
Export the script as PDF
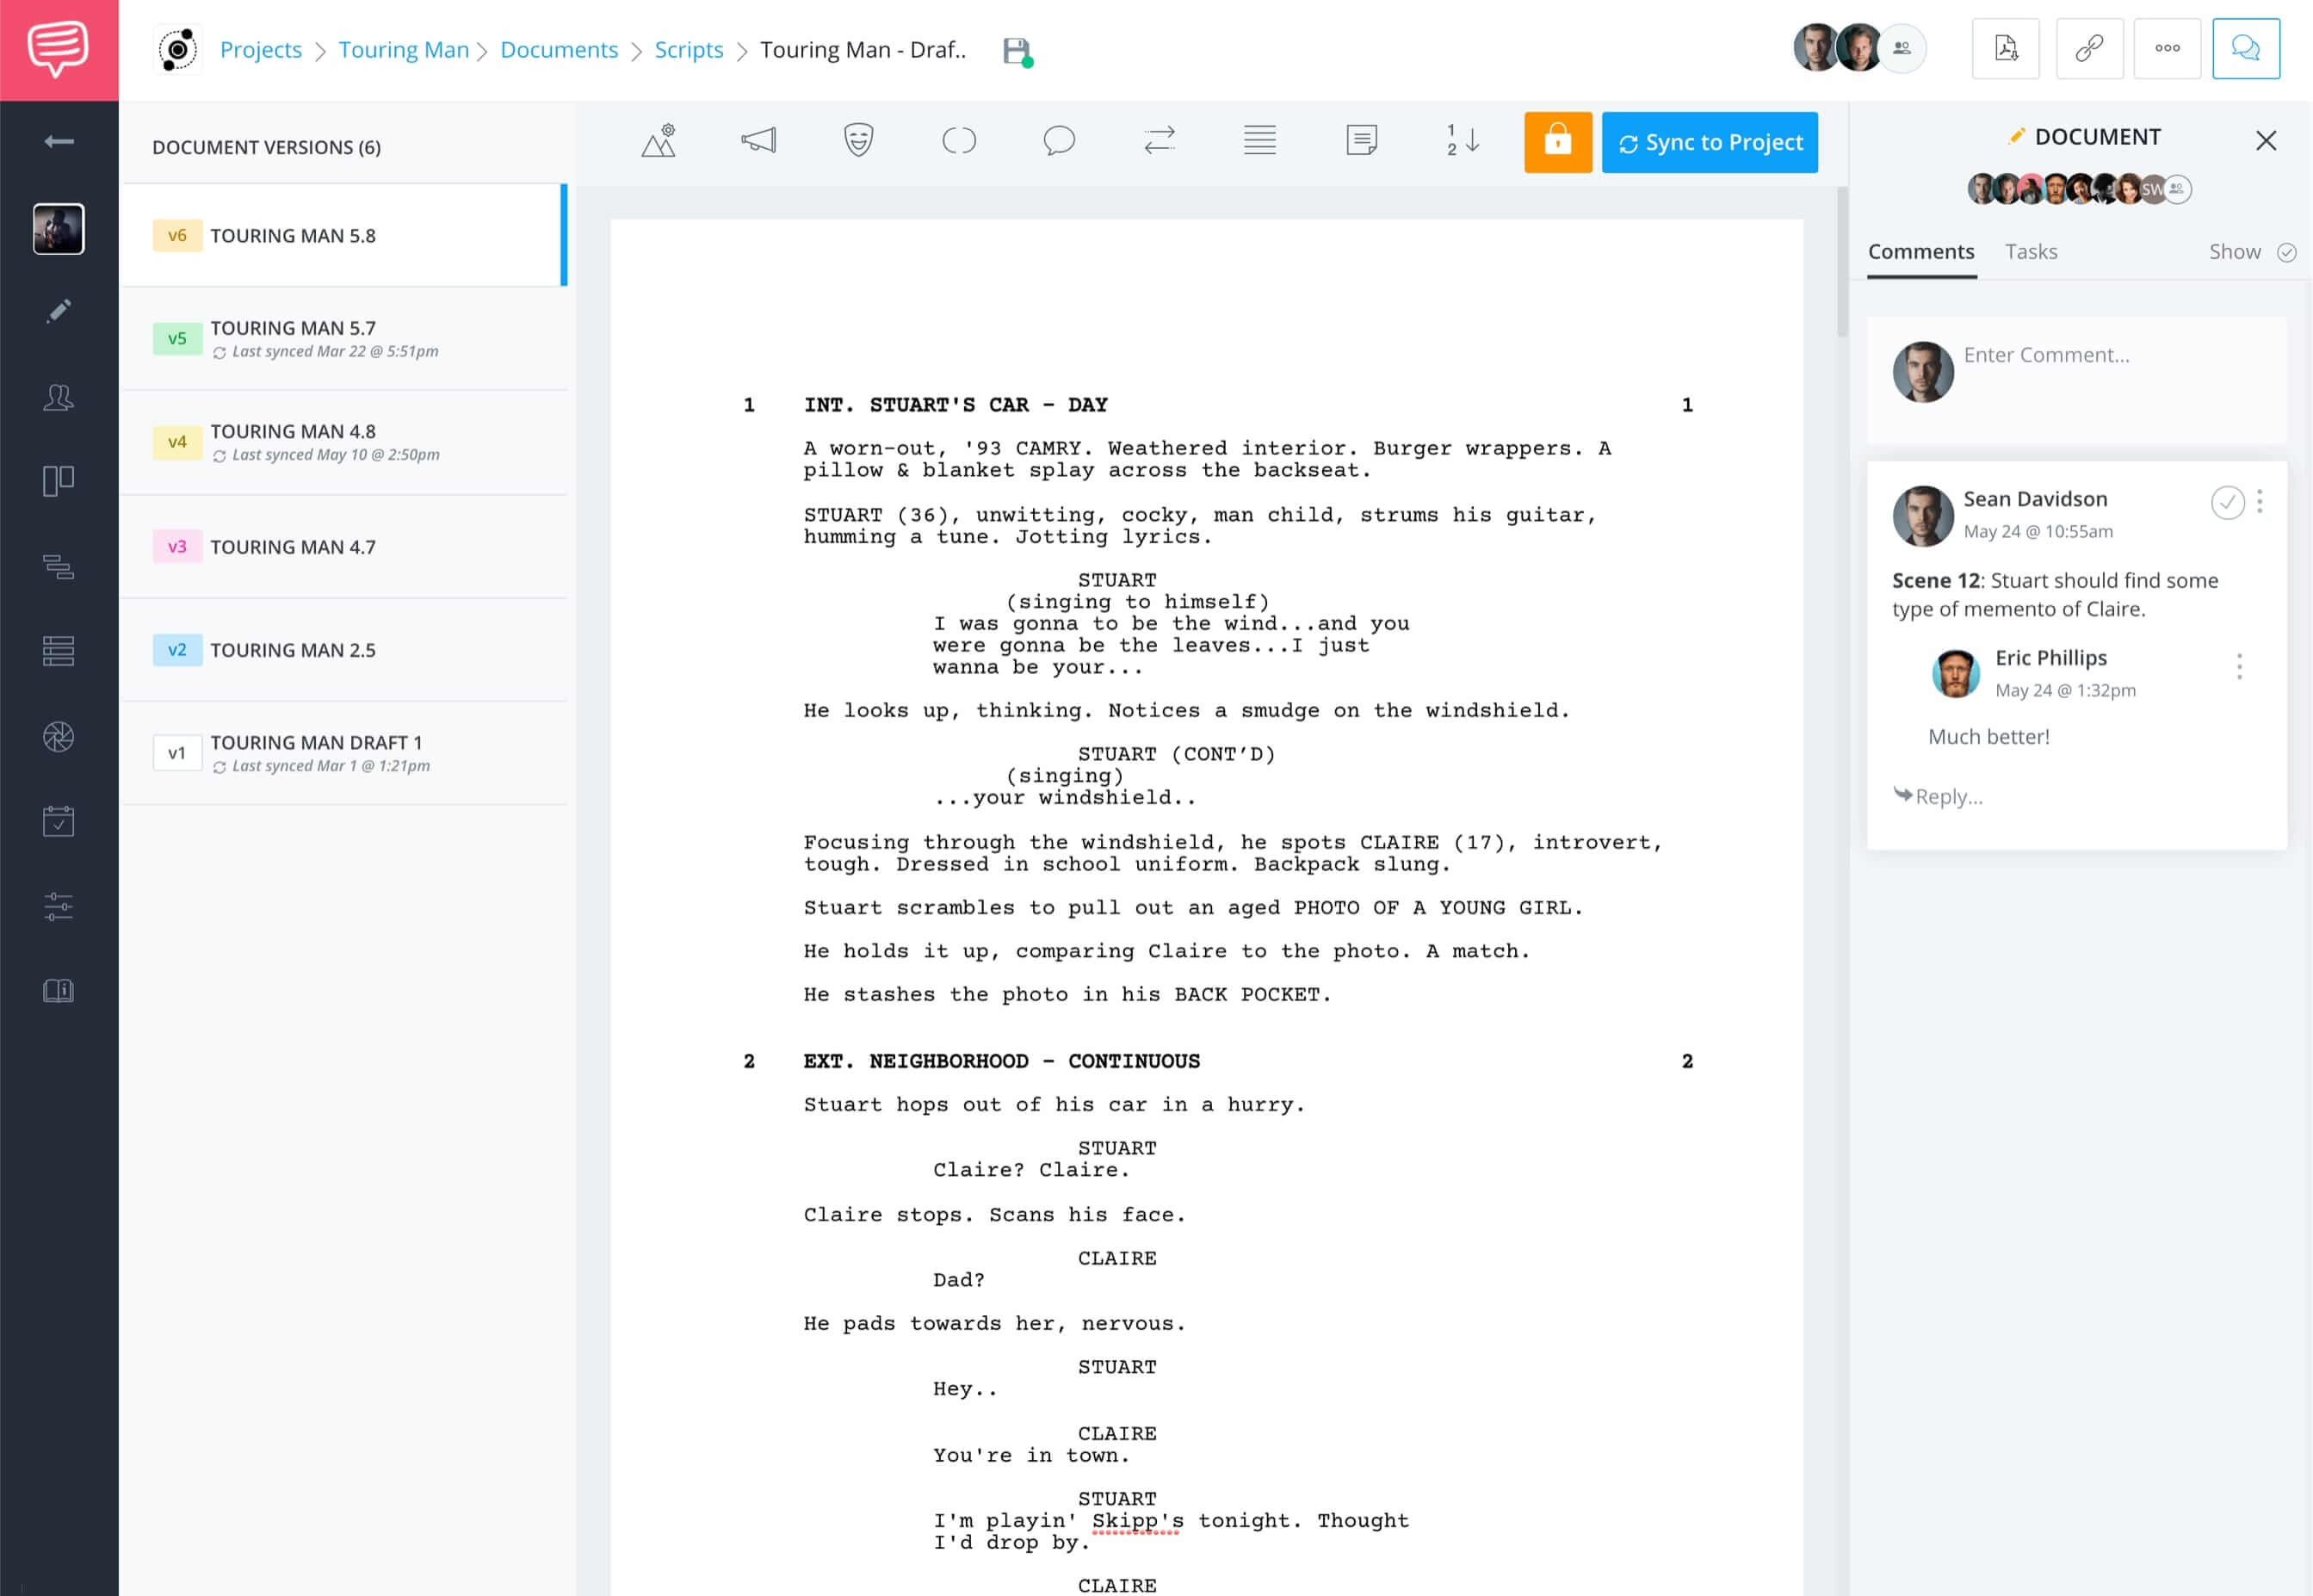pos(2006,48)
